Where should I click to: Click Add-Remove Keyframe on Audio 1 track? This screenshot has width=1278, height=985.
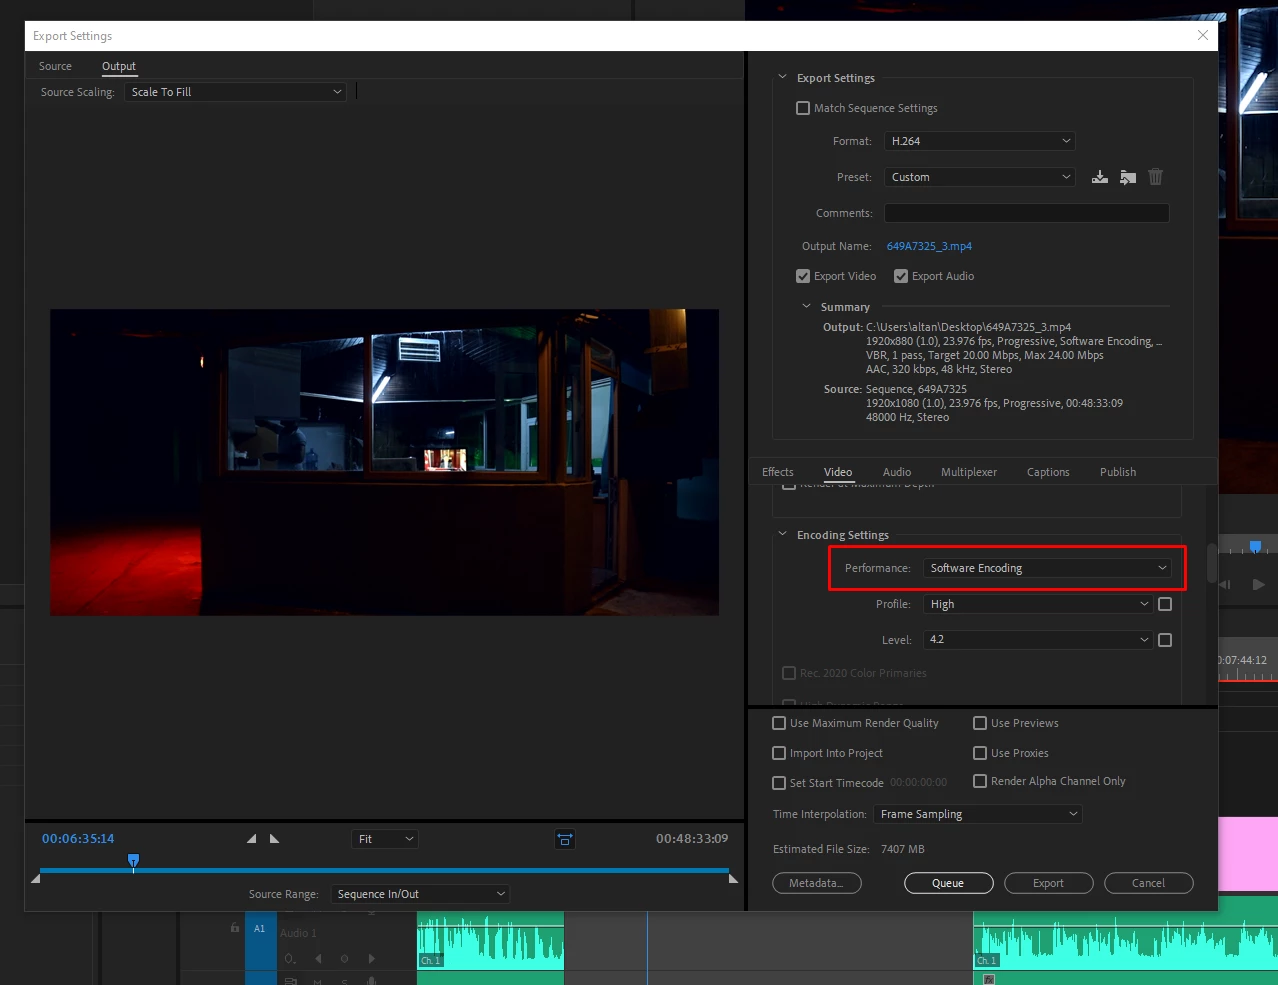coord(345,958)
